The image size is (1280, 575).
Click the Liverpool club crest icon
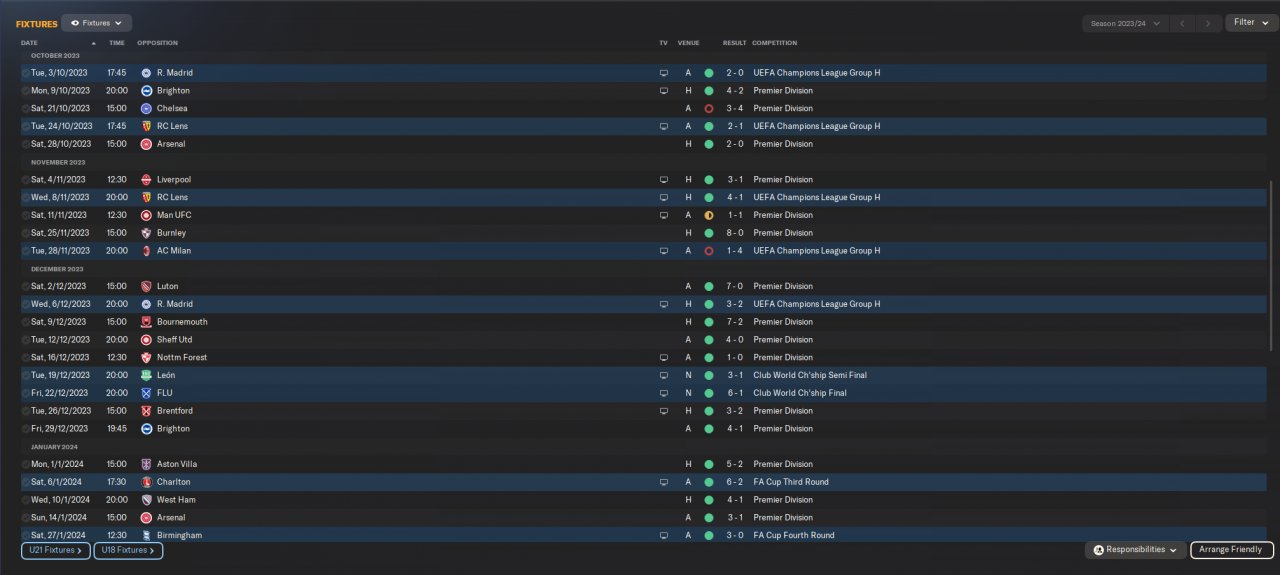[x=146, y=180]
